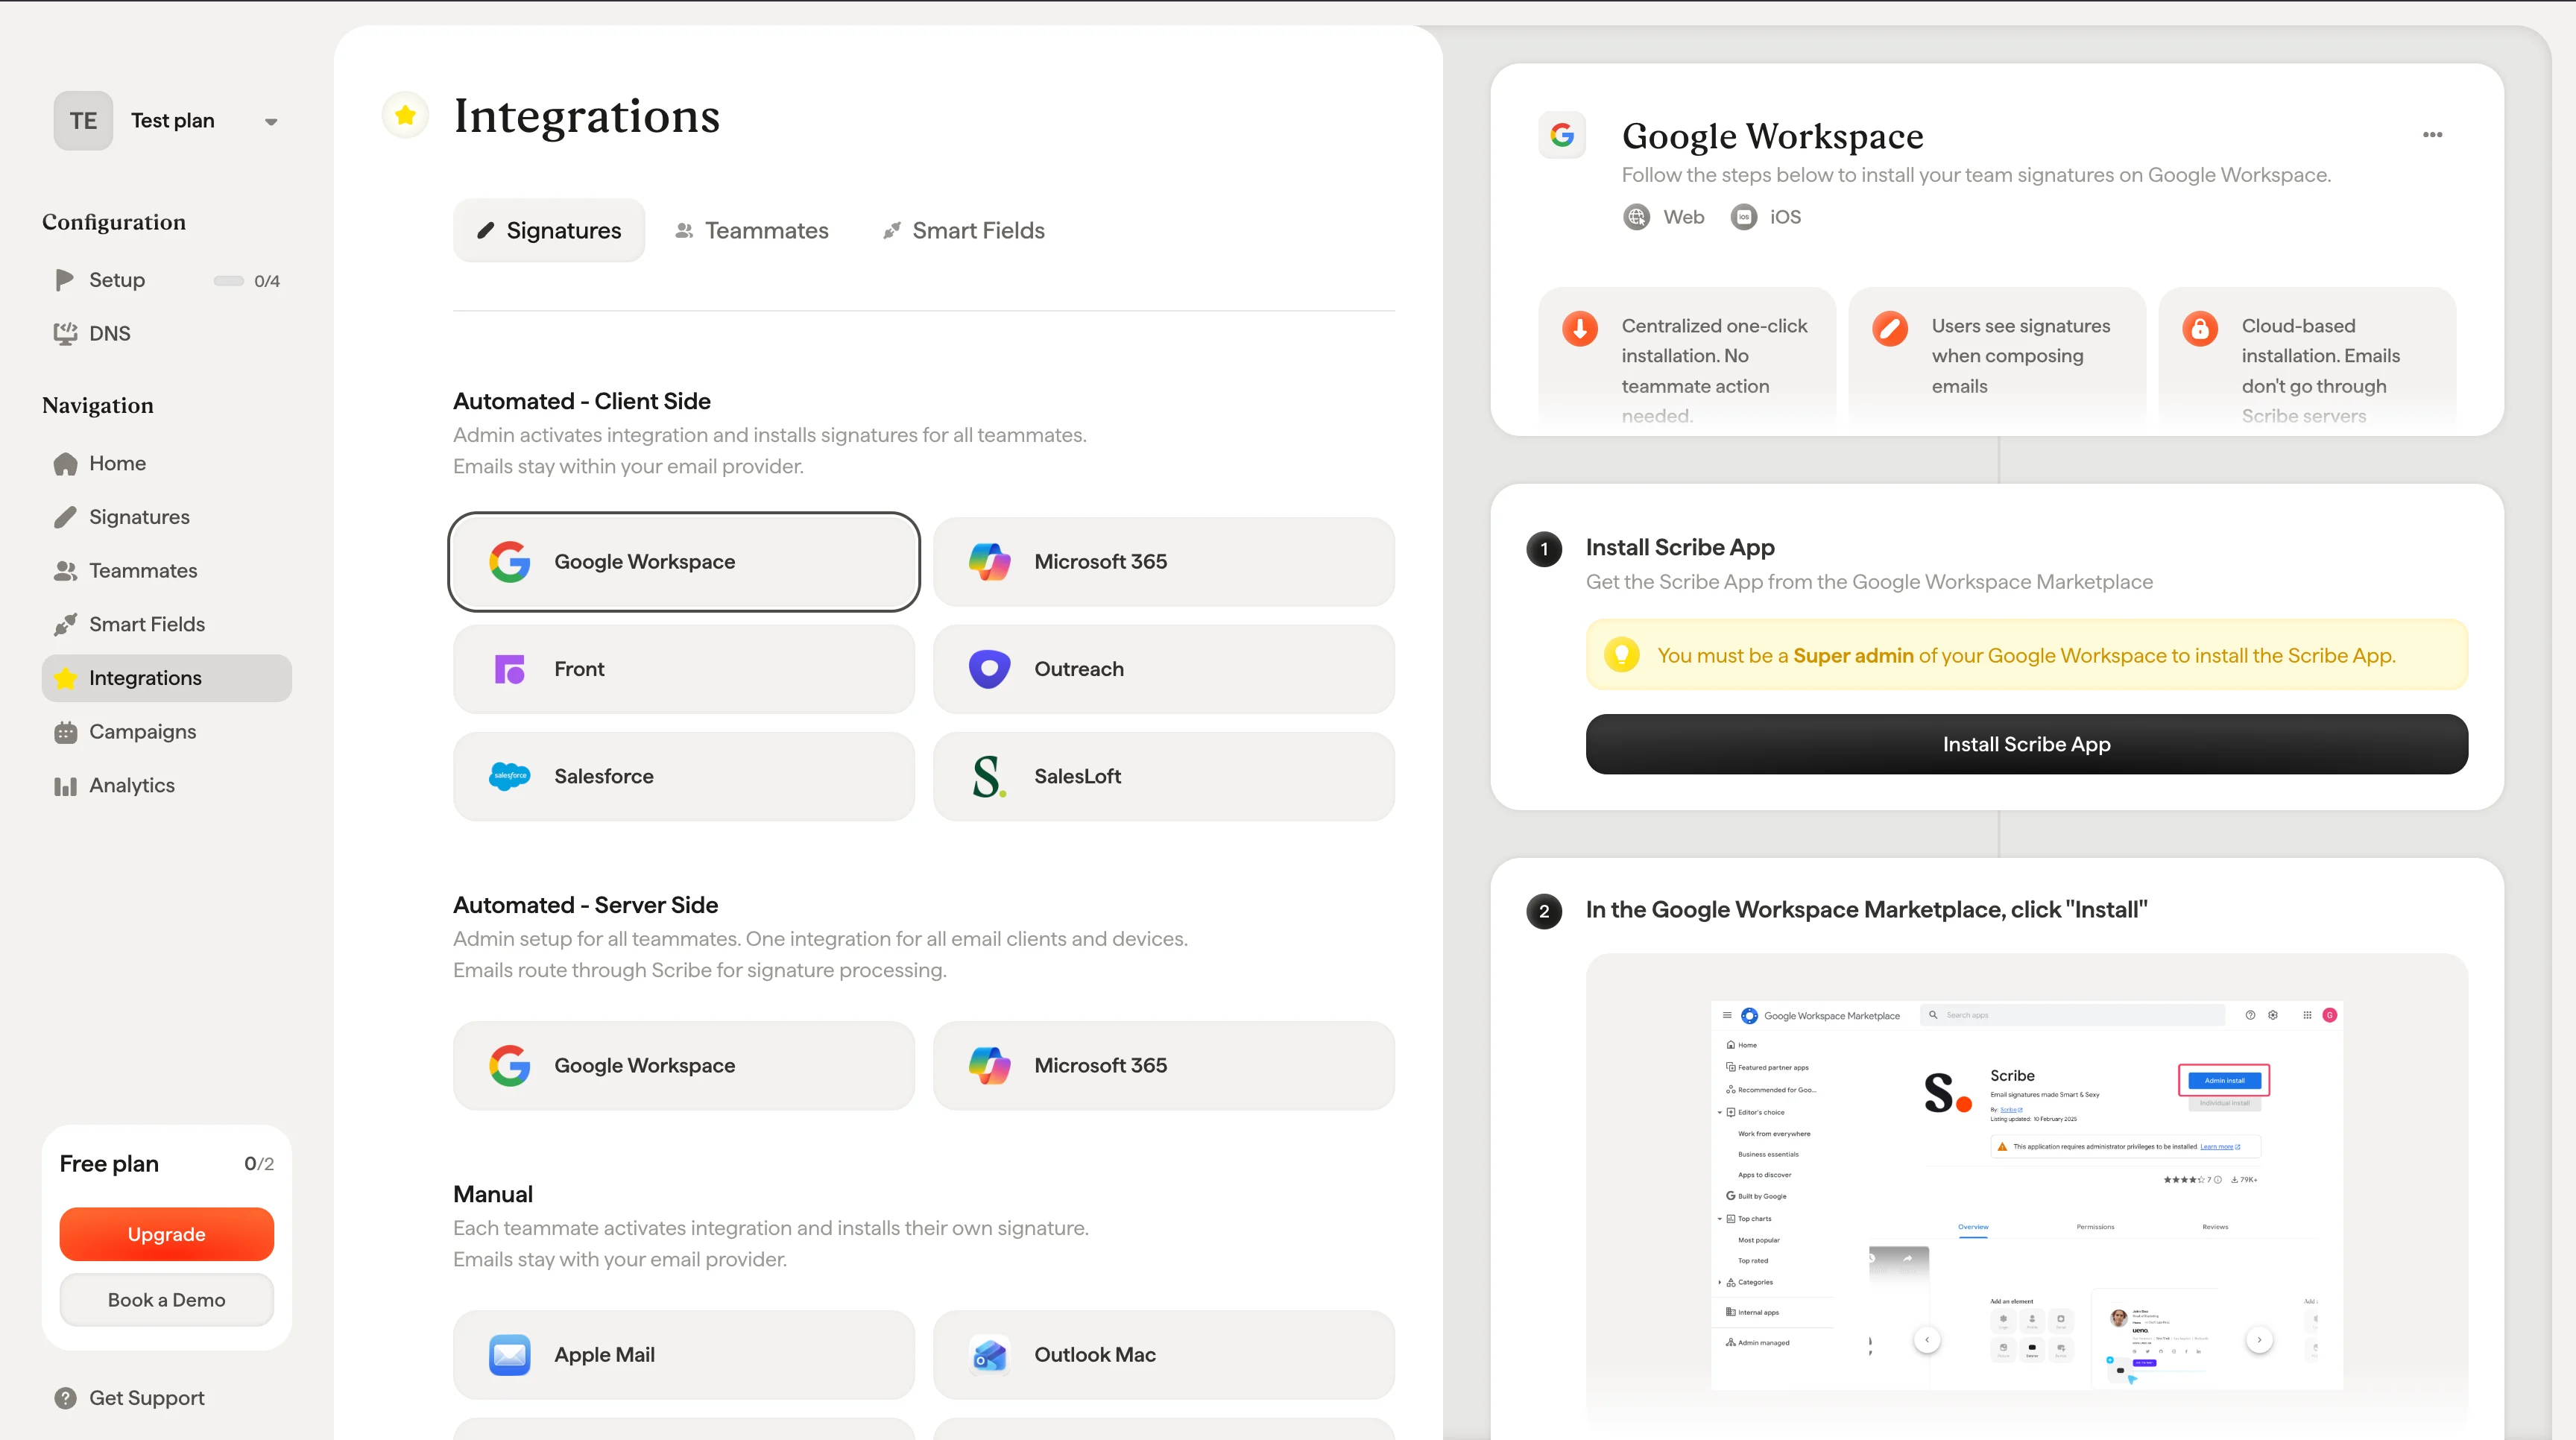Click the Signatures pen icon in the sidebar
The width and height of the screenshot is (2576, 1440).
coord(65,517)
